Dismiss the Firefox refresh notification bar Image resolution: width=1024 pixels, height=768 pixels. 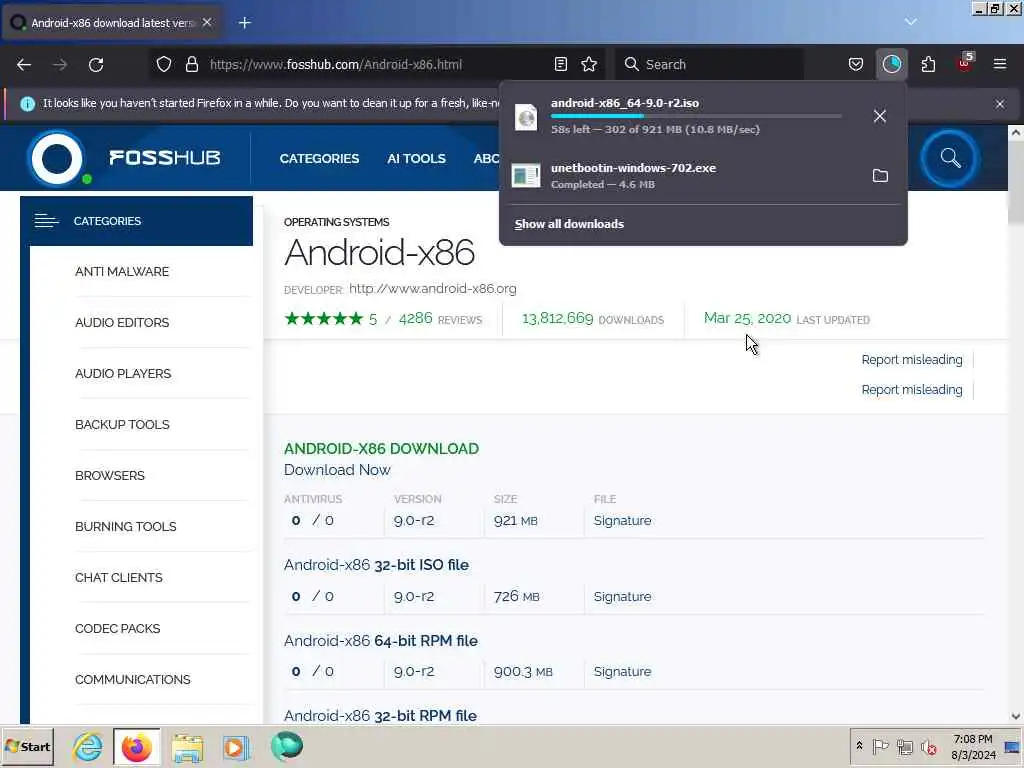coord(1000,104)
